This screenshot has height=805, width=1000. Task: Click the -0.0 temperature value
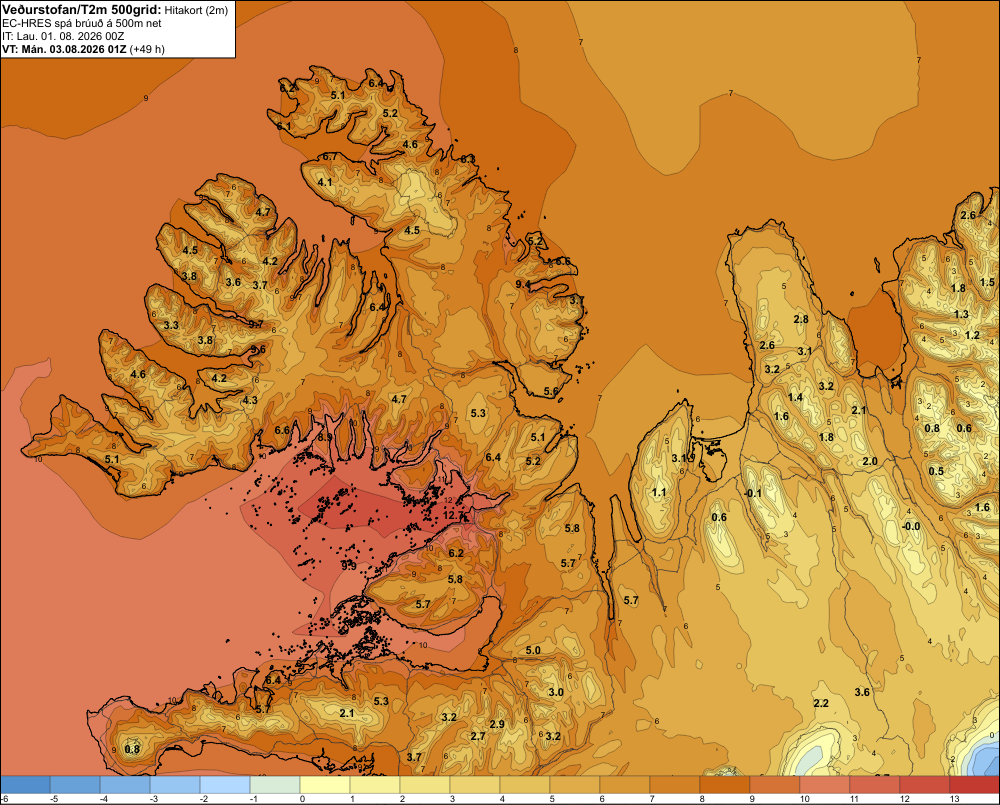coord(911,526)
